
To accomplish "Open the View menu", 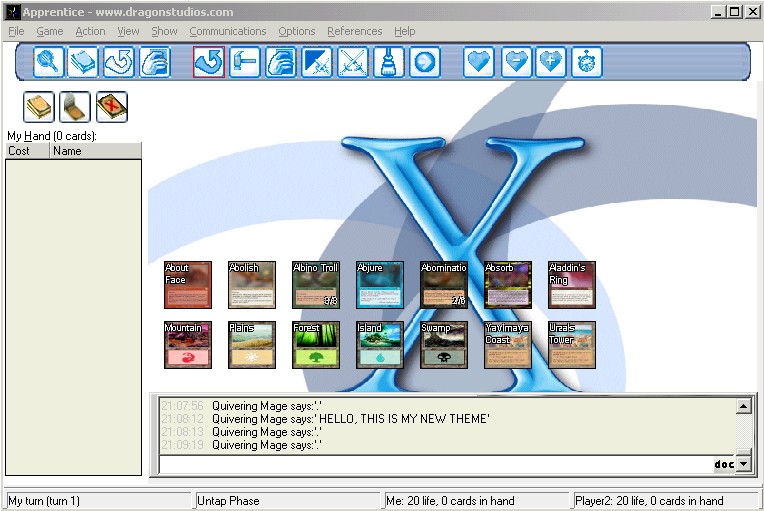I will pyautogui.click(x=128, y=31).
